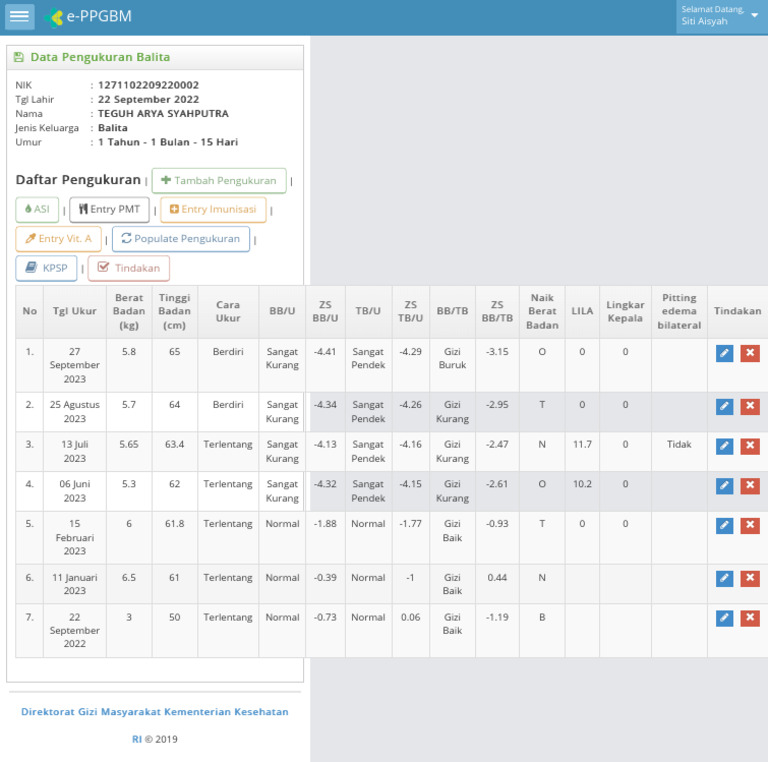Open Entry Imunisasi
This screenshot has height=762, width=768.
pos(213,210)
